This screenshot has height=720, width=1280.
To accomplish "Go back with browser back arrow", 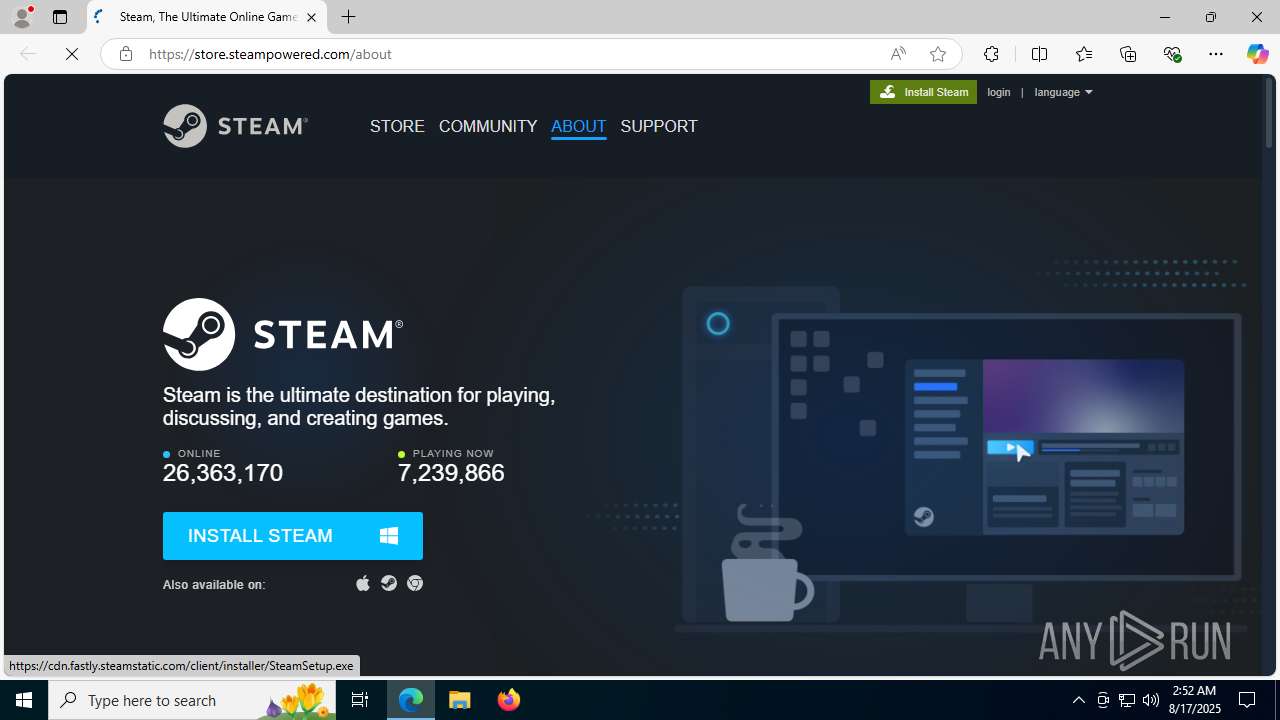I will (28, 54).
